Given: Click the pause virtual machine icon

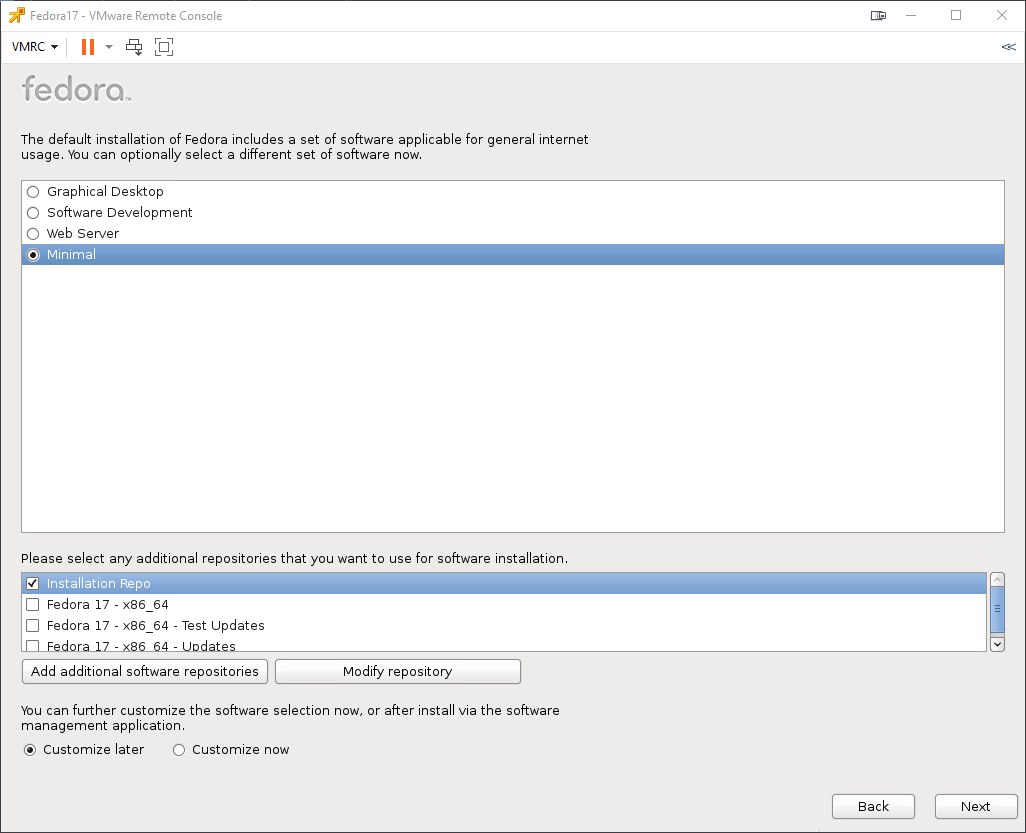Looking at the screenshot, I should [x=88, y=47].
